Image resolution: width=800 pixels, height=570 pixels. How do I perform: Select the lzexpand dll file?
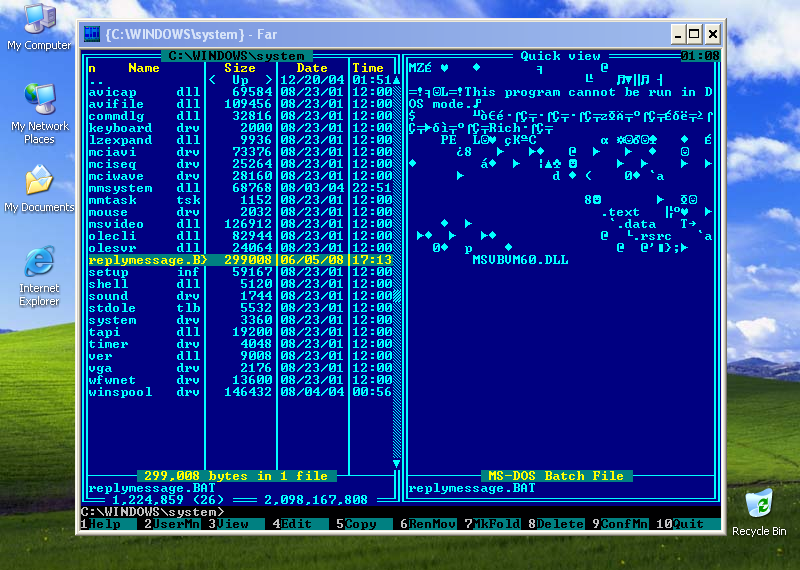coord(240,140)
